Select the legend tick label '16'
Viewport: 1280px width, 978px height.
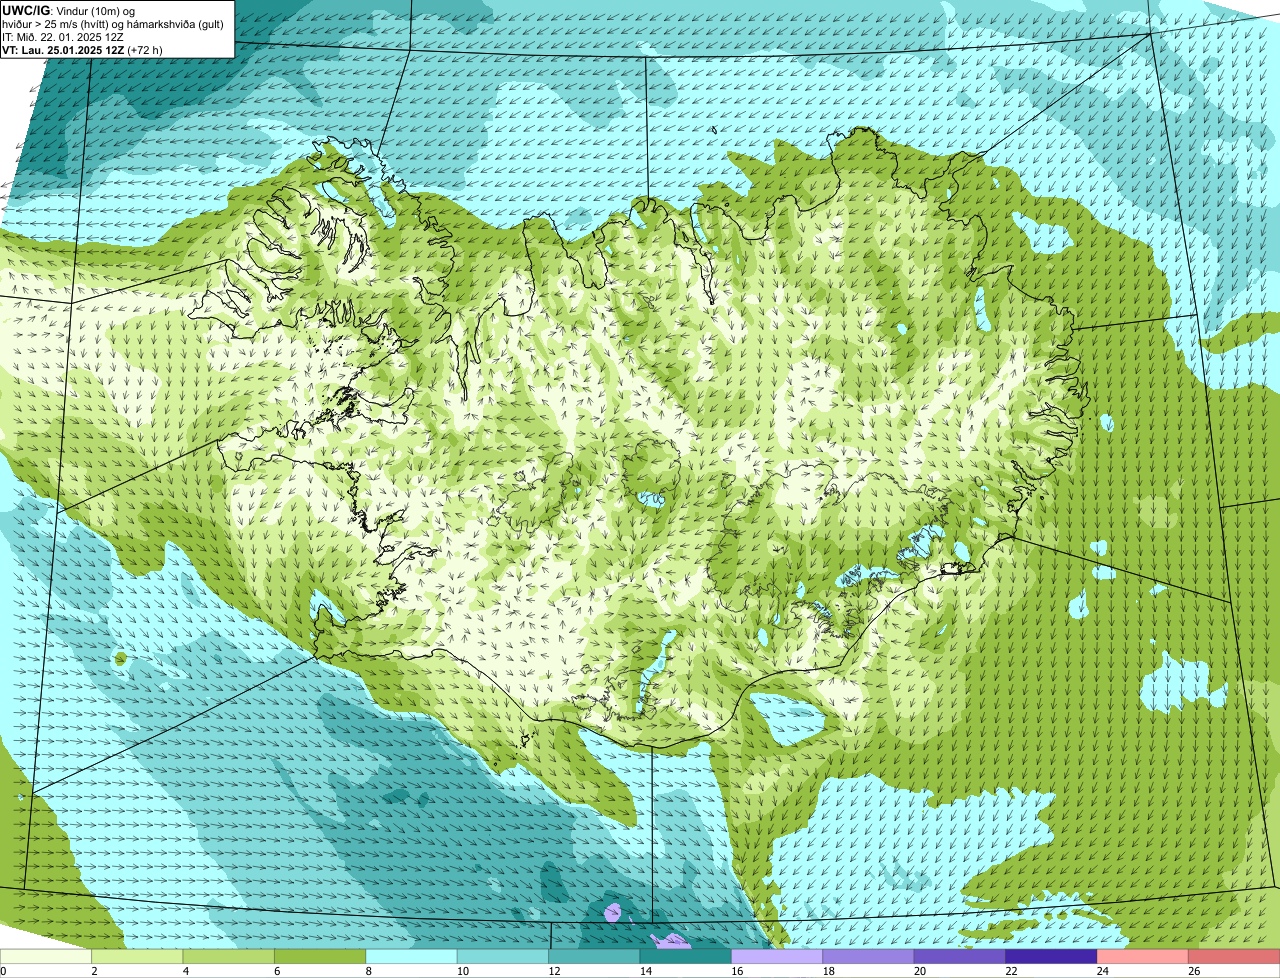(x=737, y=971)
